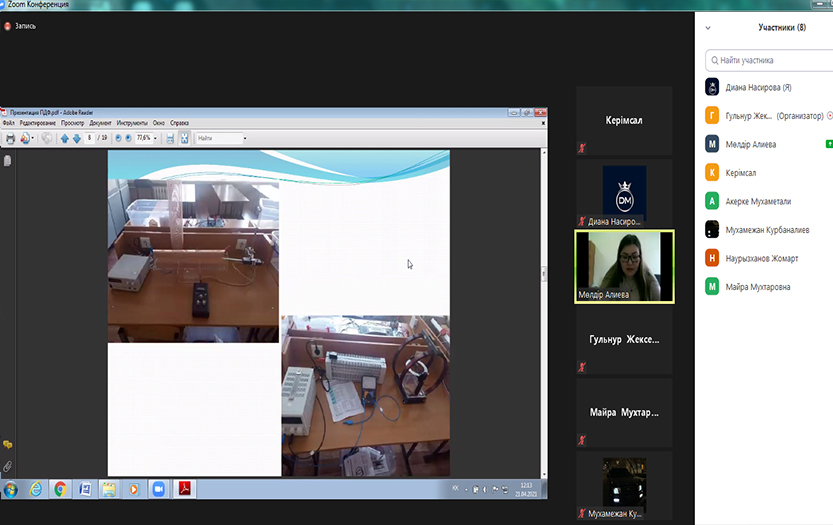Select participant Майра Мухтаровна in the list
Viewport: 833px width, 525px height.
pyautogui.click(x=757, y=287)
